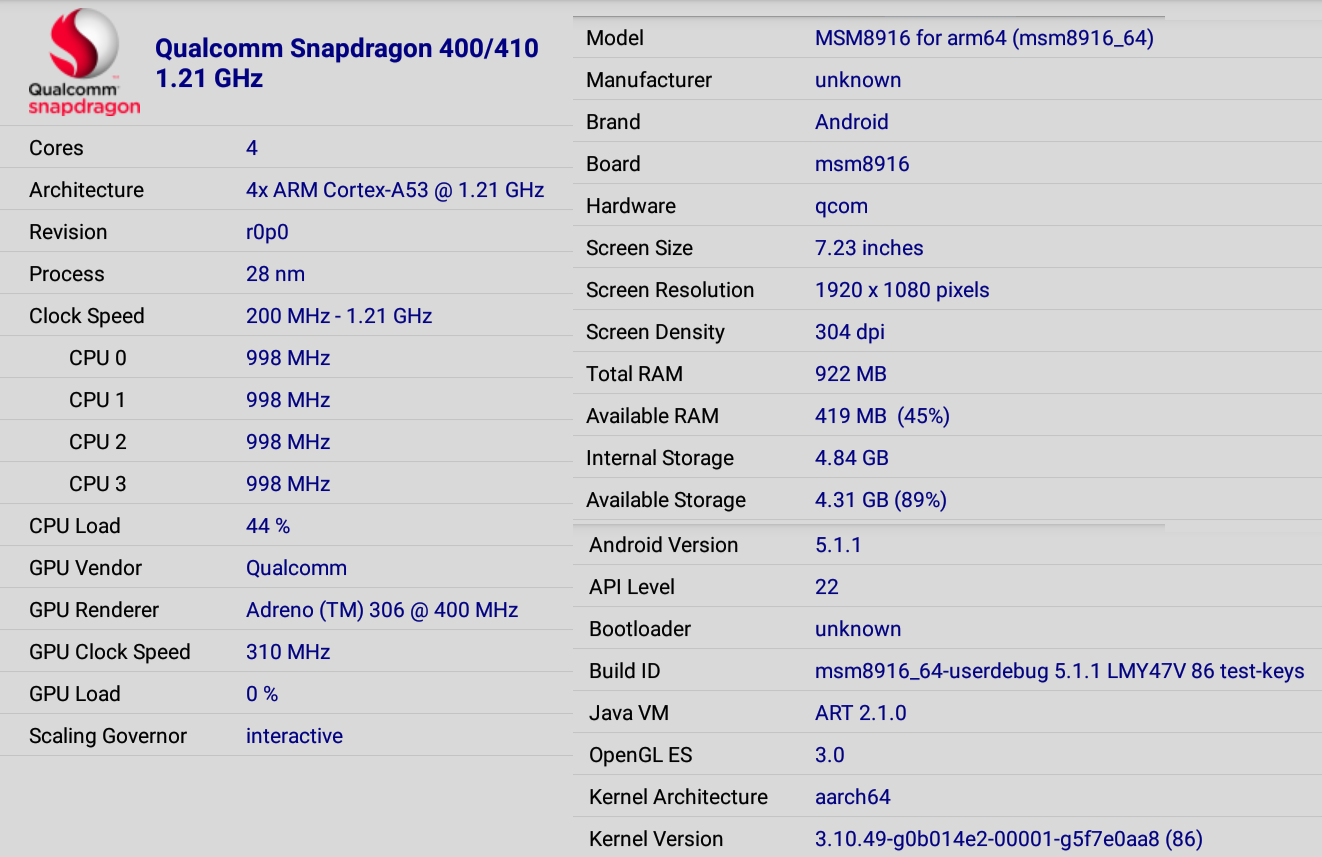This screenshot has height=857, width=1322.
Task: Click Available Storage value 4.31 GB (89%)
Action: tap(881, 500)
